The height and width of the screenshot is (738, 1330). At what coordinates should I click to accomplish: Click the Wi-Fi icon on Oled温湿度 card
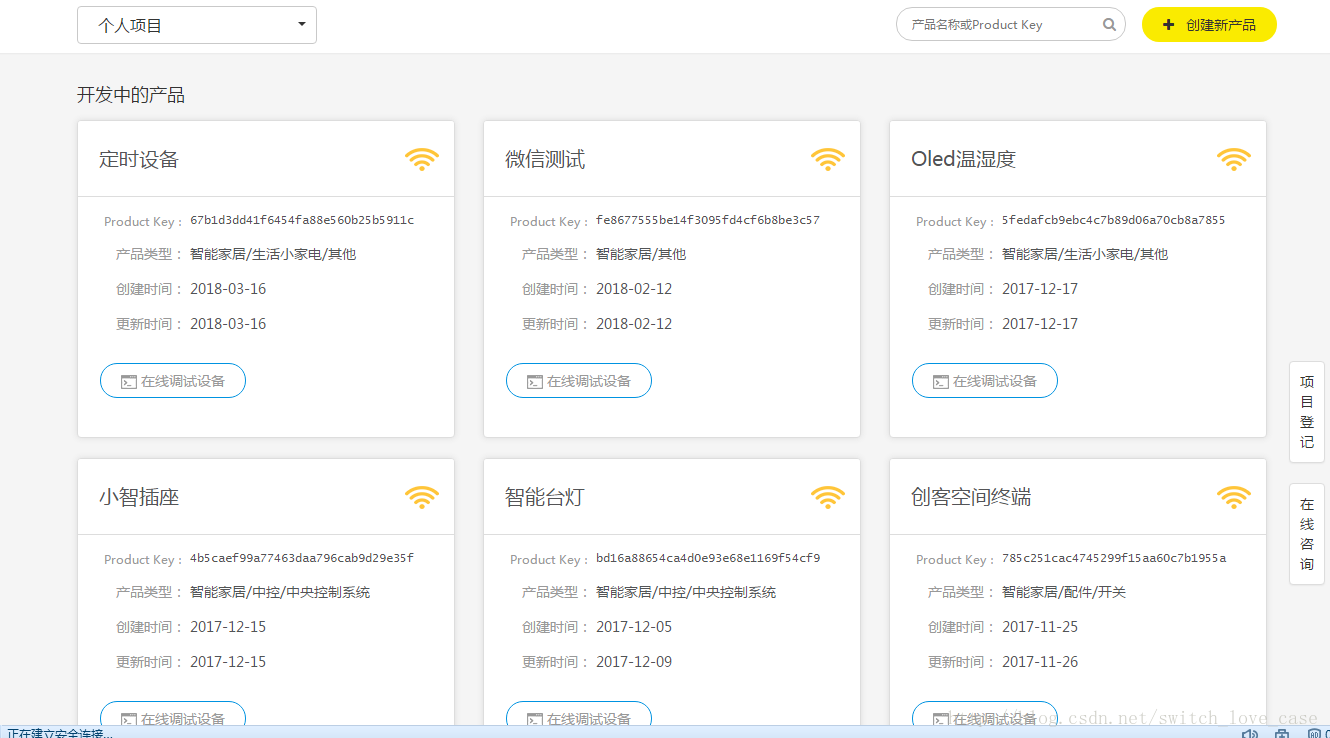click(x=1233, y=159)
